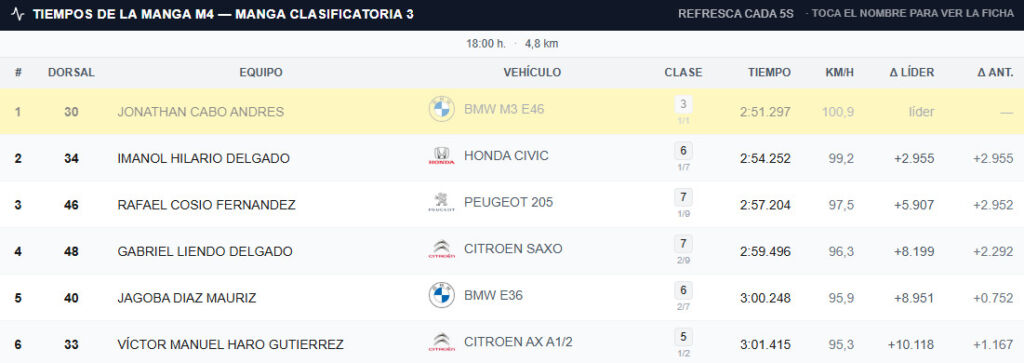Viewport: 1024px width, 363px height.
Task: Click the Δ LÍDER column header
Action: (x=912, y=72)
